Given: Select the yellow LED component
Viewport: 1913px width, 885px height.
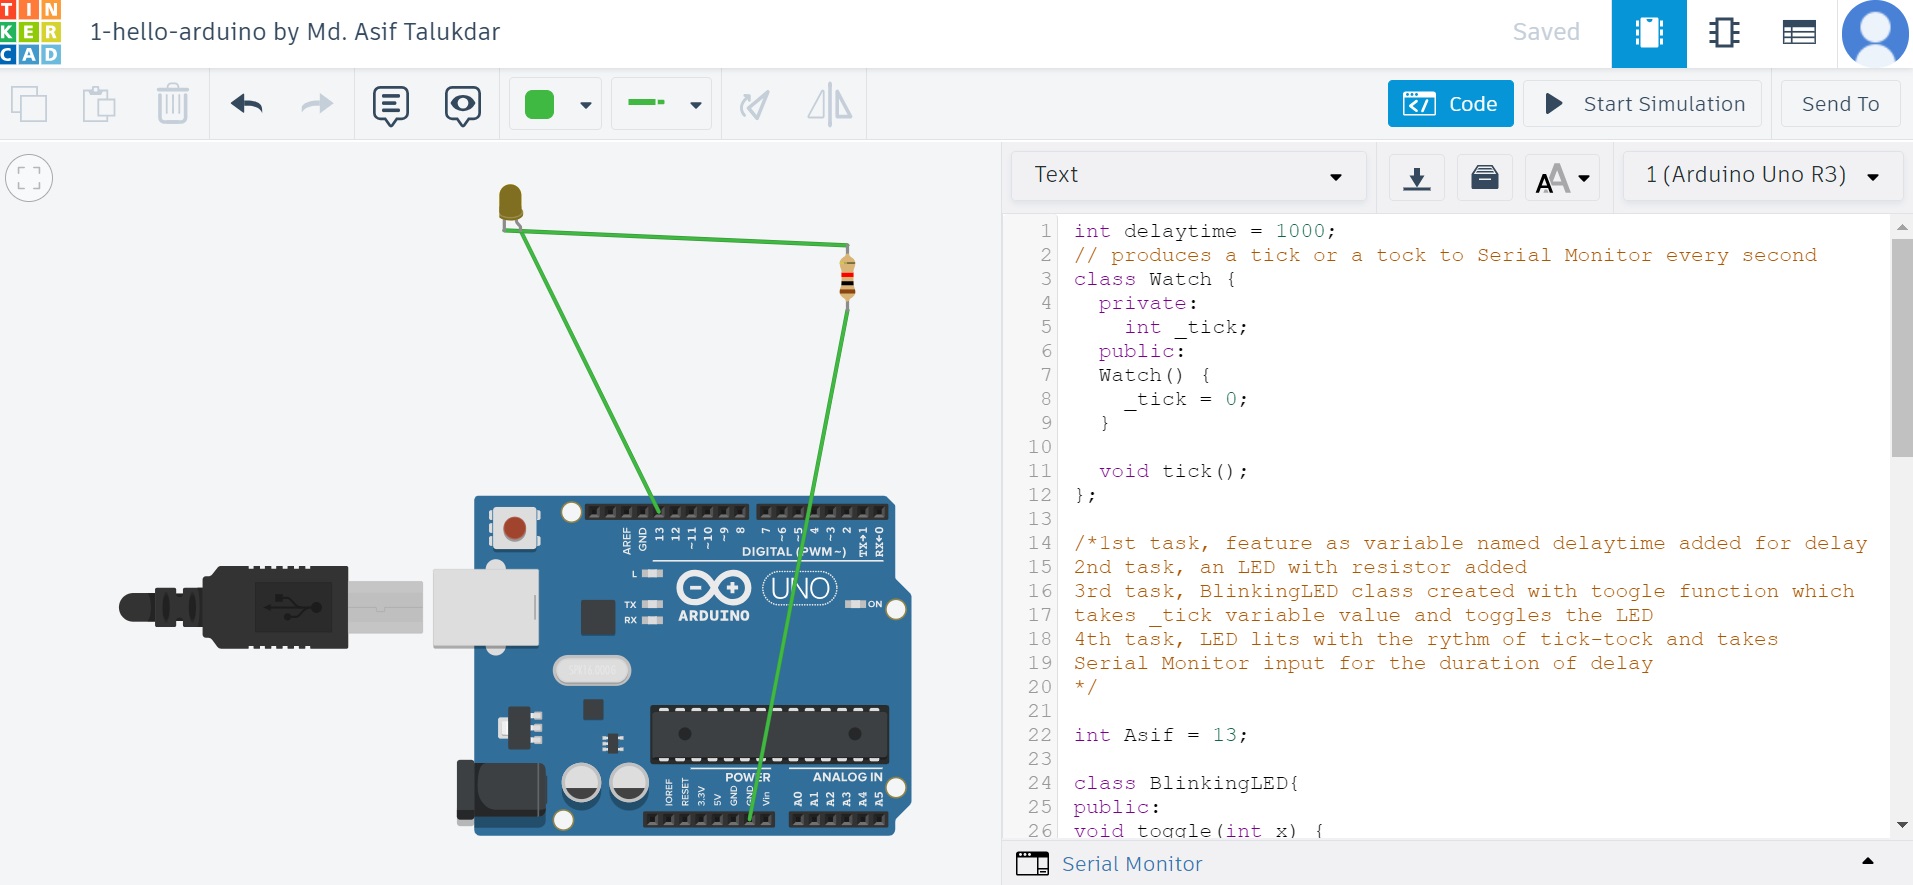Looking at the screenshot, I should pyautogui.click(x=510, y=203).
